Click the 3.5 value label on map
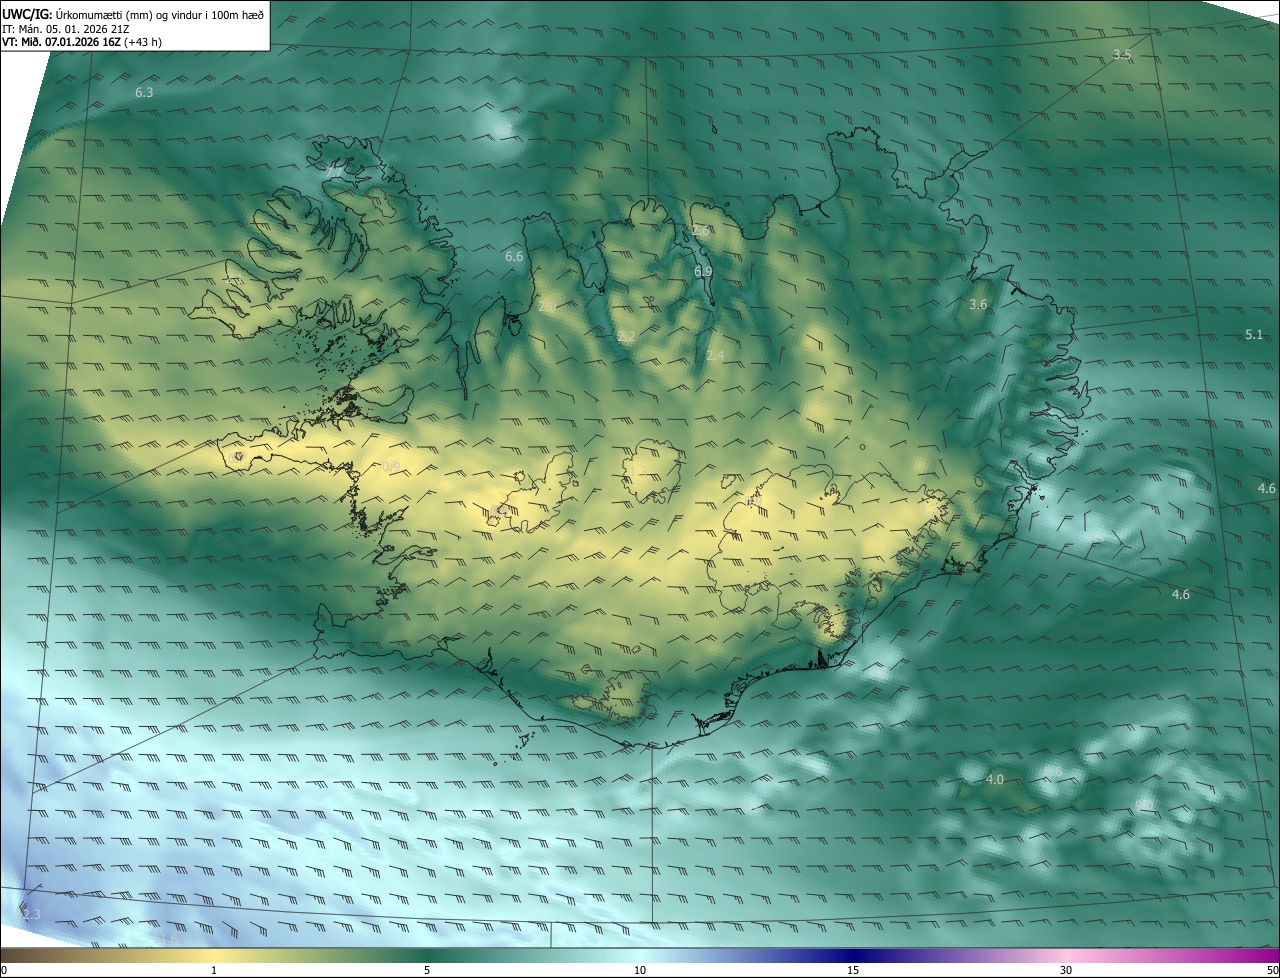The width and height of the screenshot is (1280, 978). (x=1122, y=54)
